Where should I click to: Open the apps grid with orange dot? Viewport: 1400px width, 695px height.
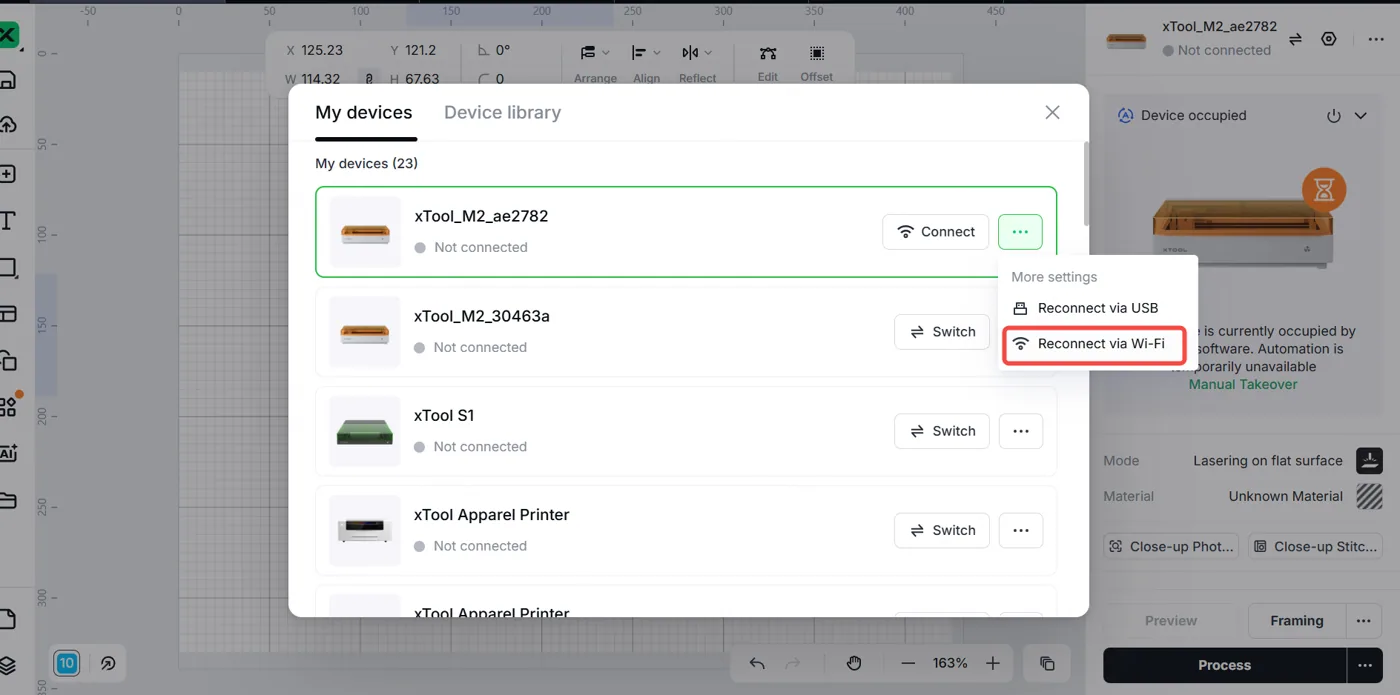point(8,406)
